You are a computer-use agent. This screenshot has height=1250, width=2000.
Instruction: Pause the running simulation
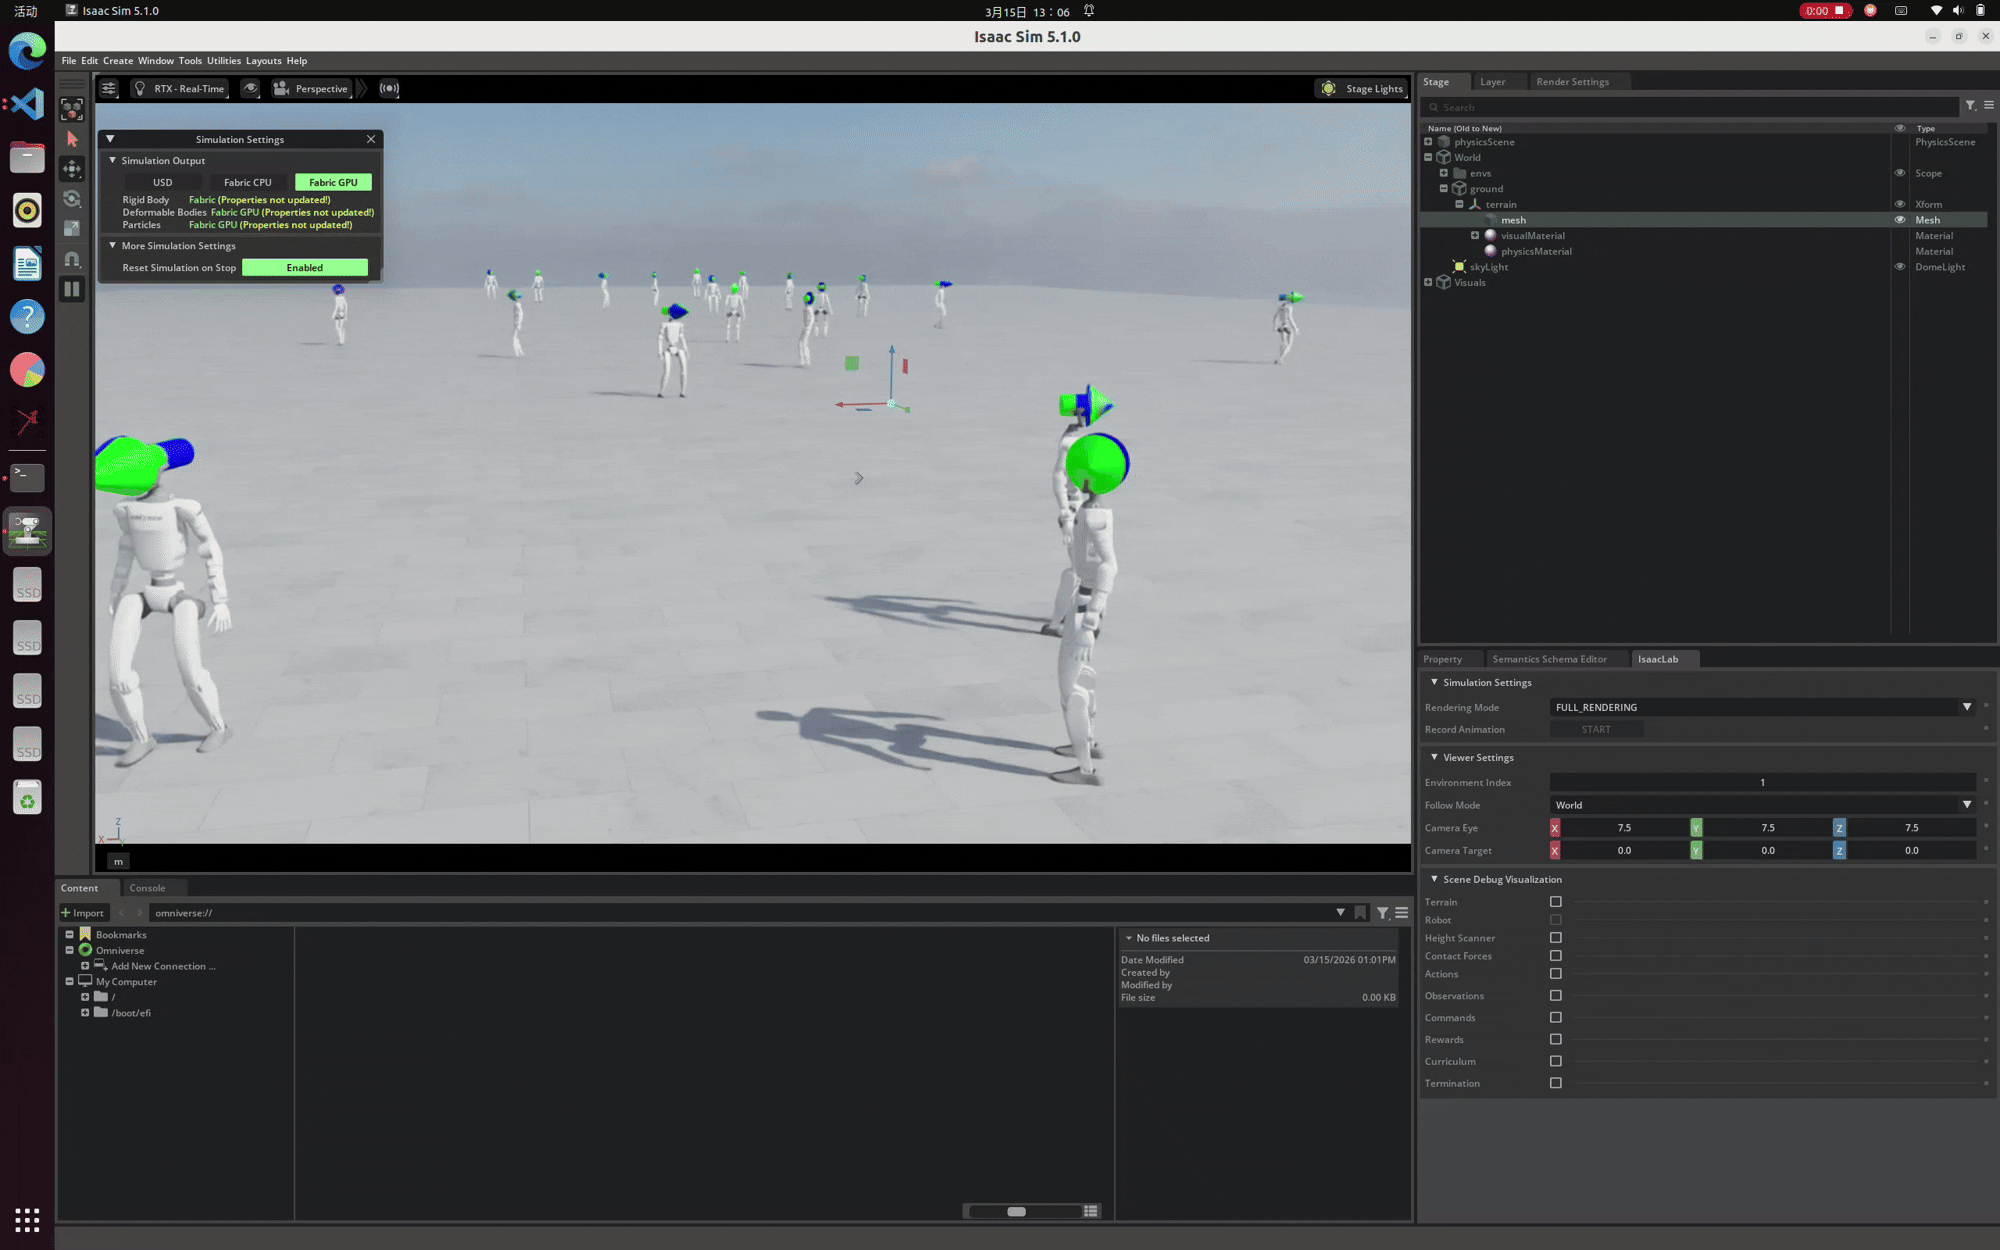point(72,290)
